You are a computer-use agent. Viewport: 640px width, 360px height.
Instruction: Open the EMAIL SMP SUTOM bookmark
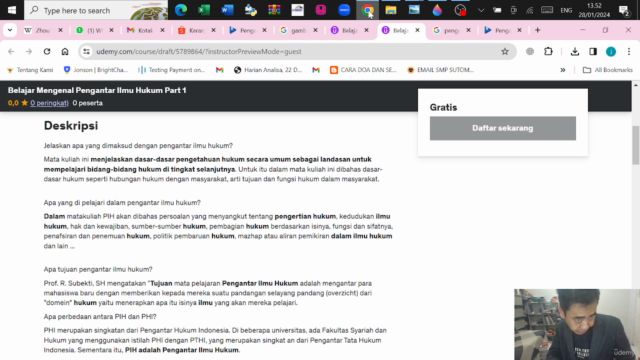pyautogui.click(x=440, y=70)
